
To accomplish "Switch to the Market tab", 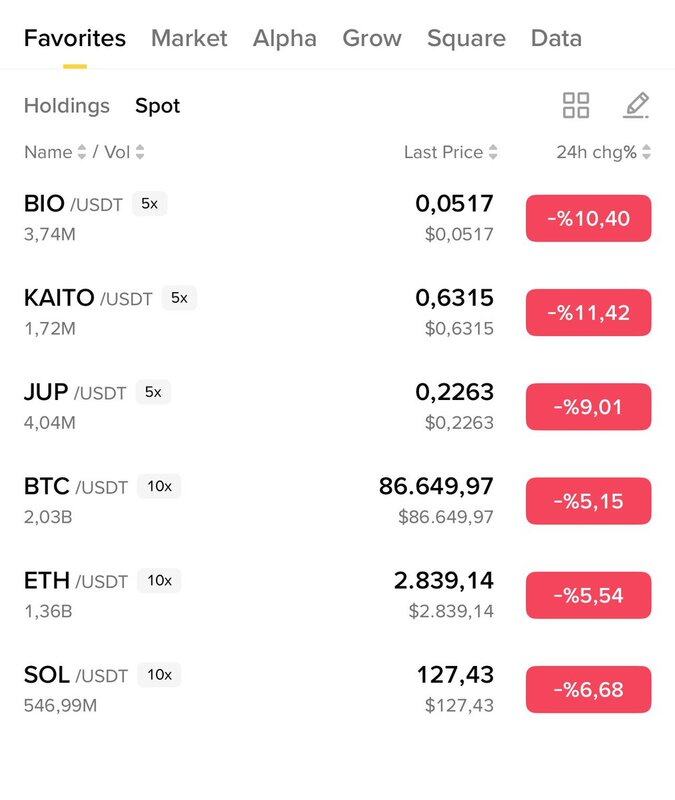I will [189, 38].
